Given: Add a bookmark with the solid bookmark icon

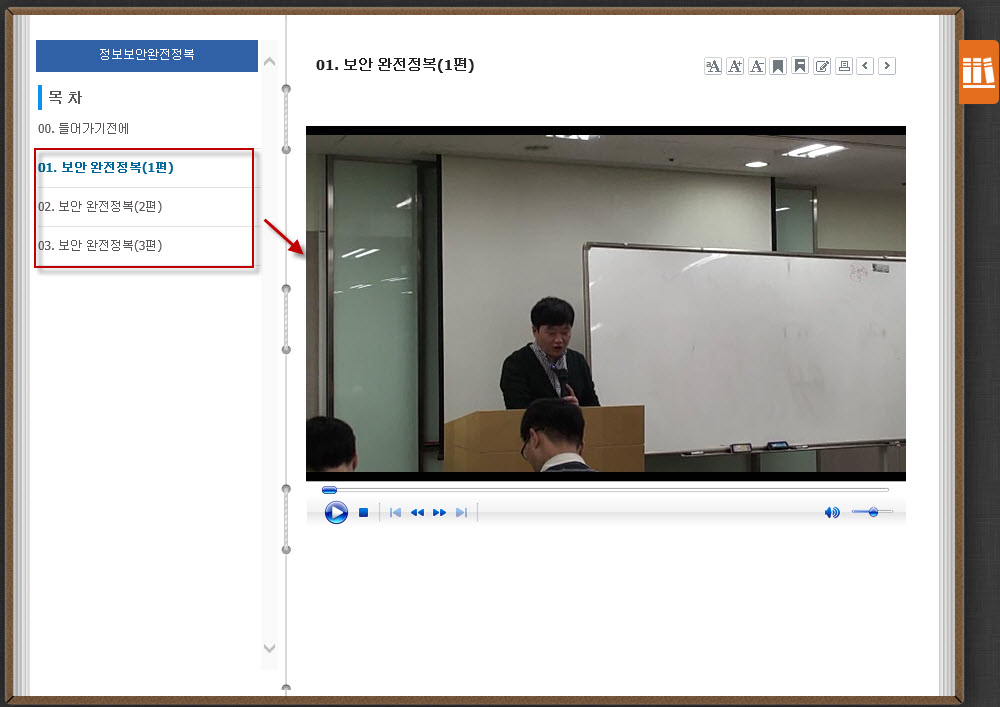Looking at the screenshot, I should [x=778, y=66].
